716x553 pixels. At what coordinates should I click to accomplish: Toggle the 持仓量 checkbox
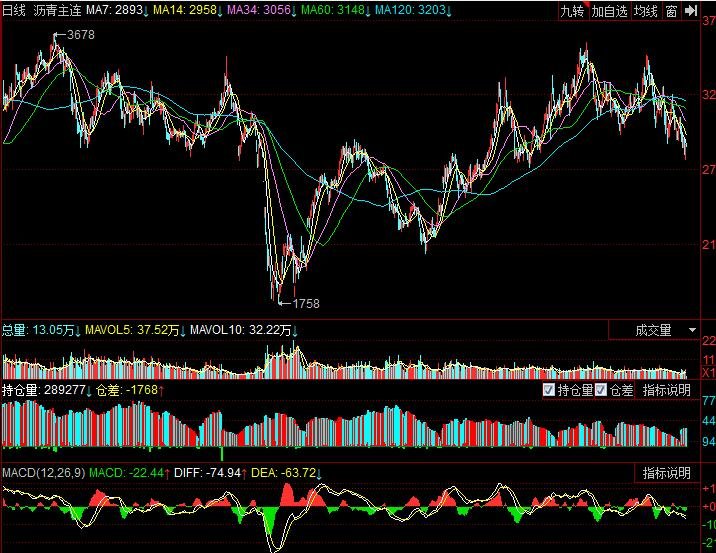pyautogui.click(x=548, y=390)
